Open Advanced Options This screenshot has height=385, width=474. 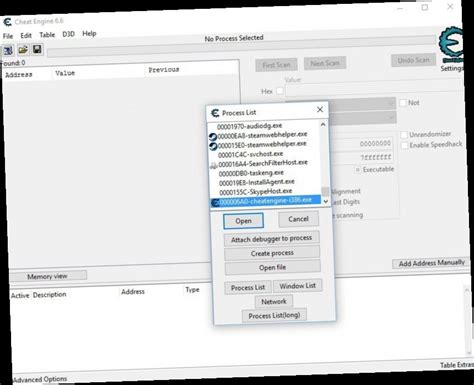coord(40,379)
